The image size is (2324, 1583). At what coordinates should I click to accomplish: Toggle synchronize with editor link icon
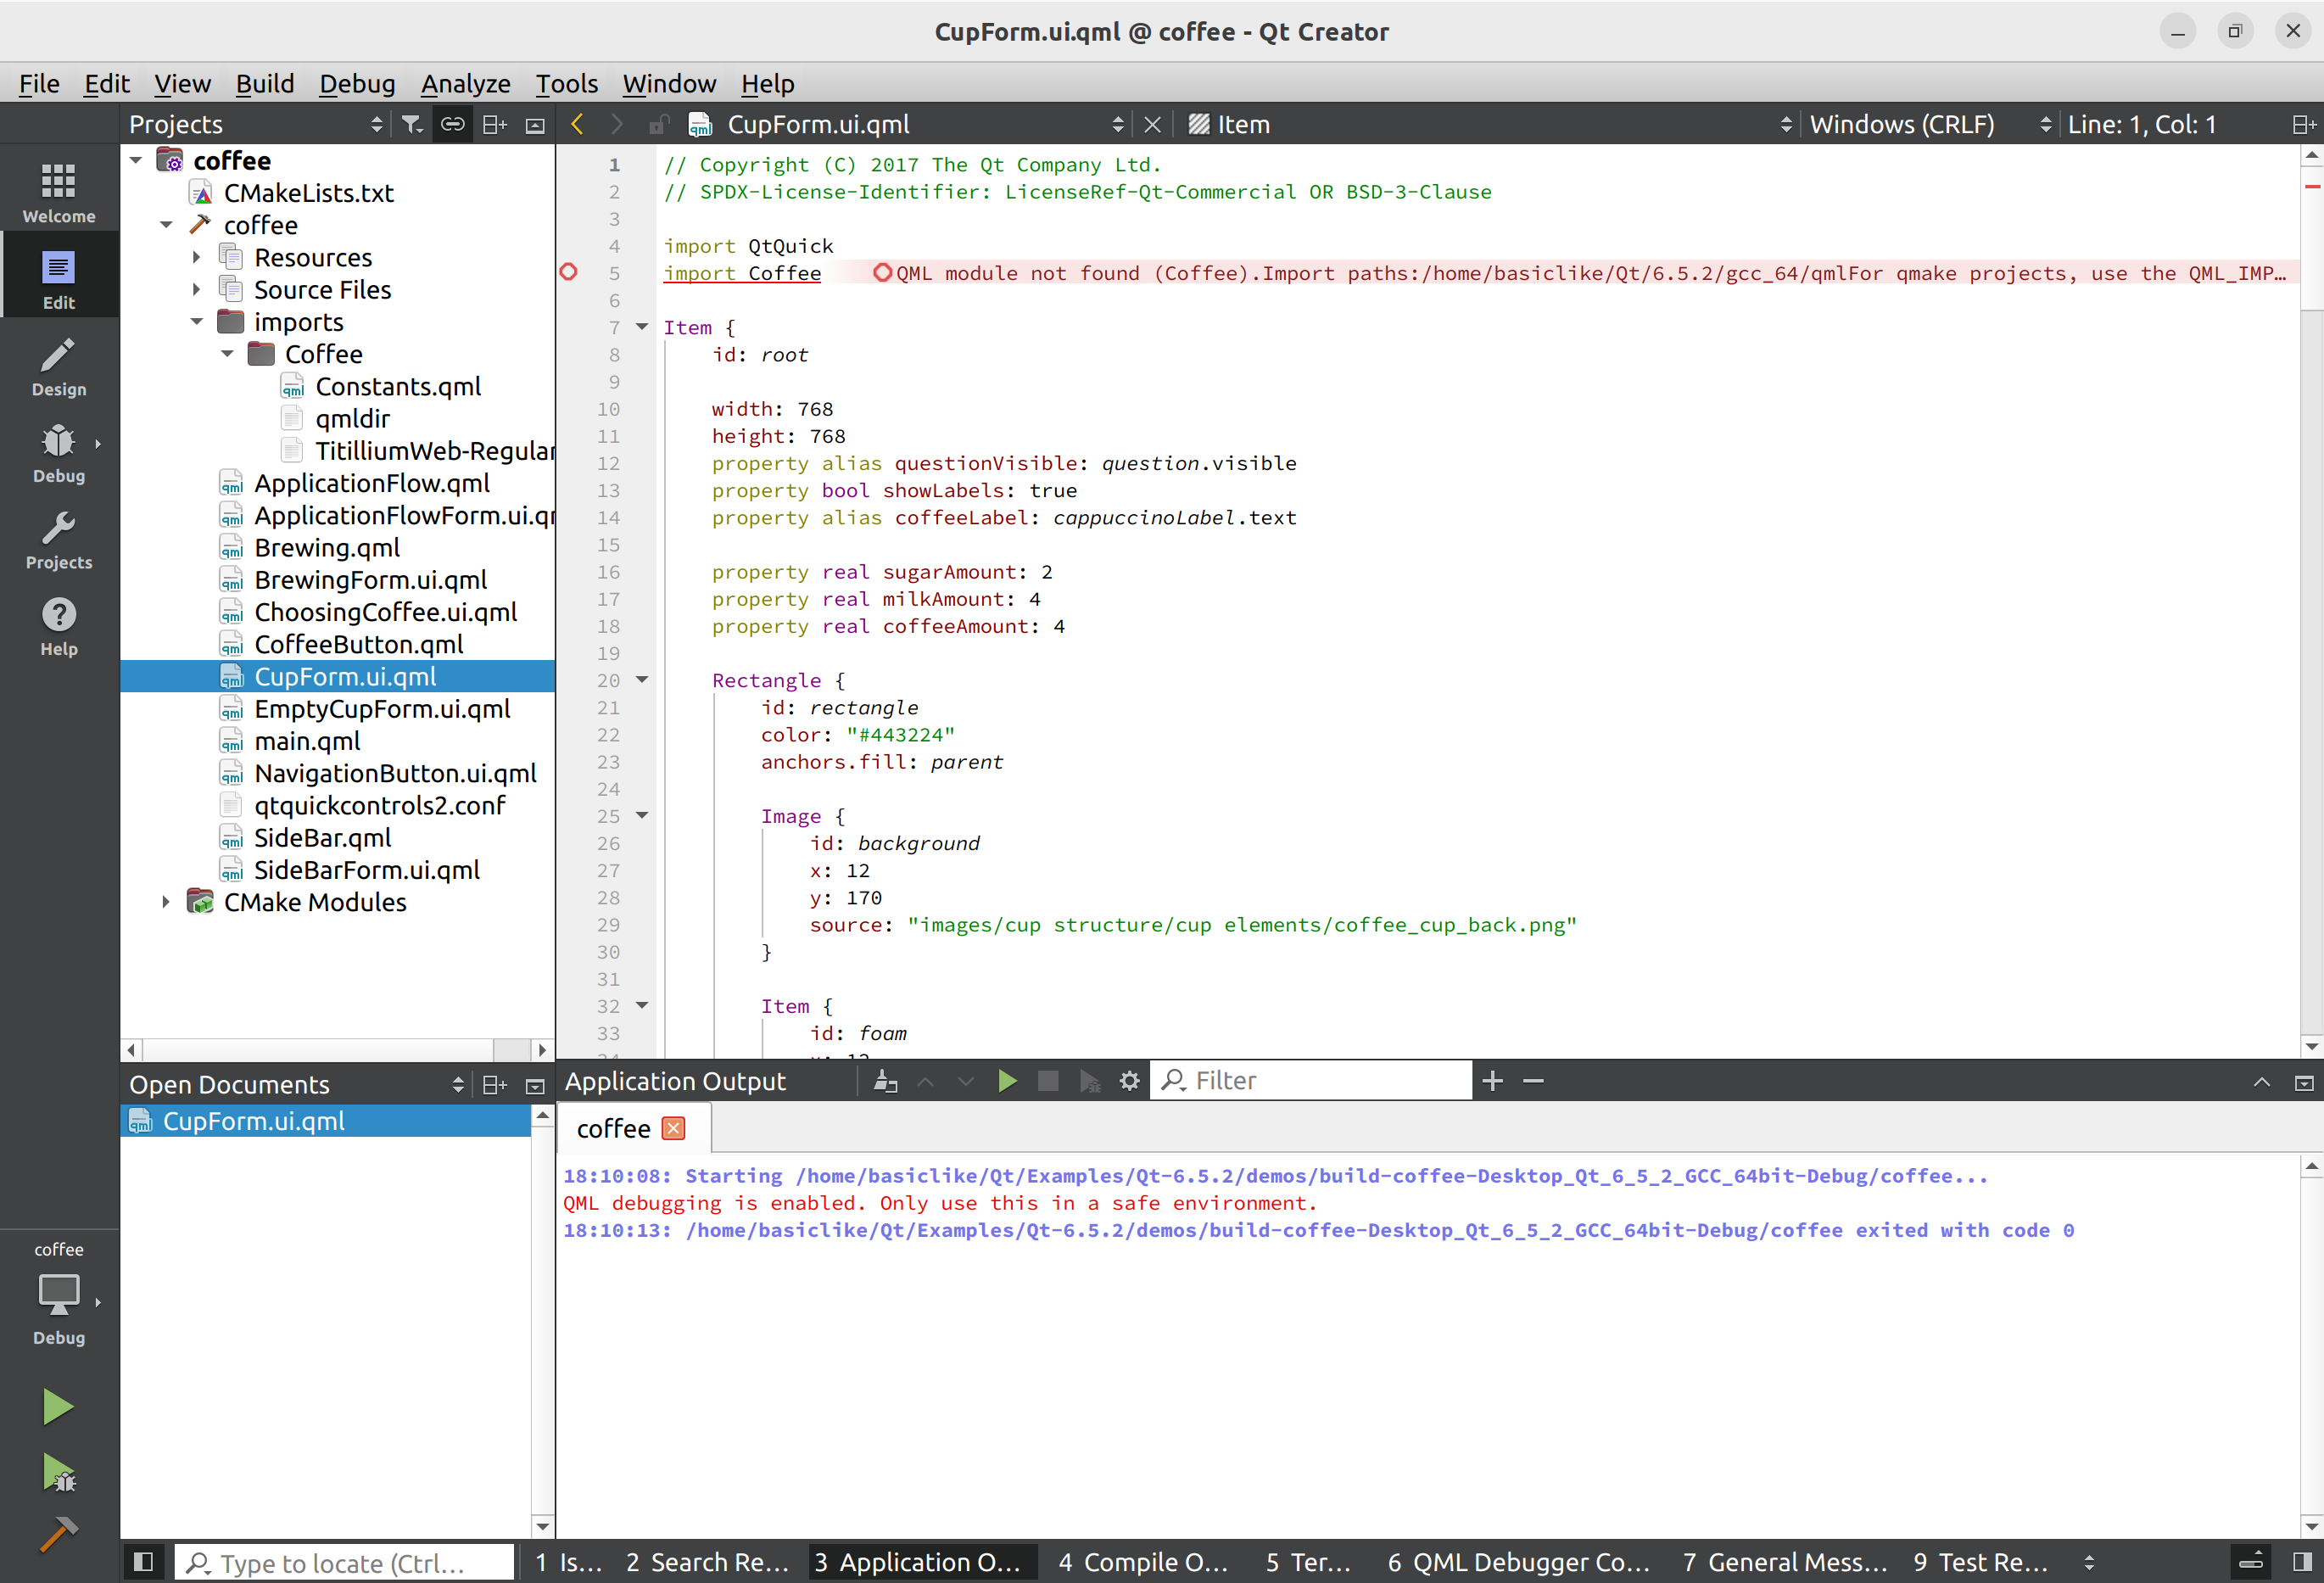(453, 124)
